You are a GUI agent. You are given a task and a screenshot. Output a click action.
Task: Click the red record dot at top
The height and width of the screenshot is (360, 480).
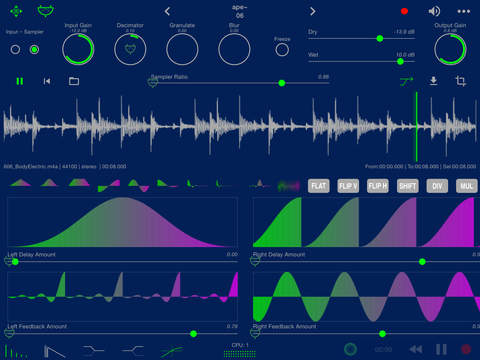tap(404, 11)
